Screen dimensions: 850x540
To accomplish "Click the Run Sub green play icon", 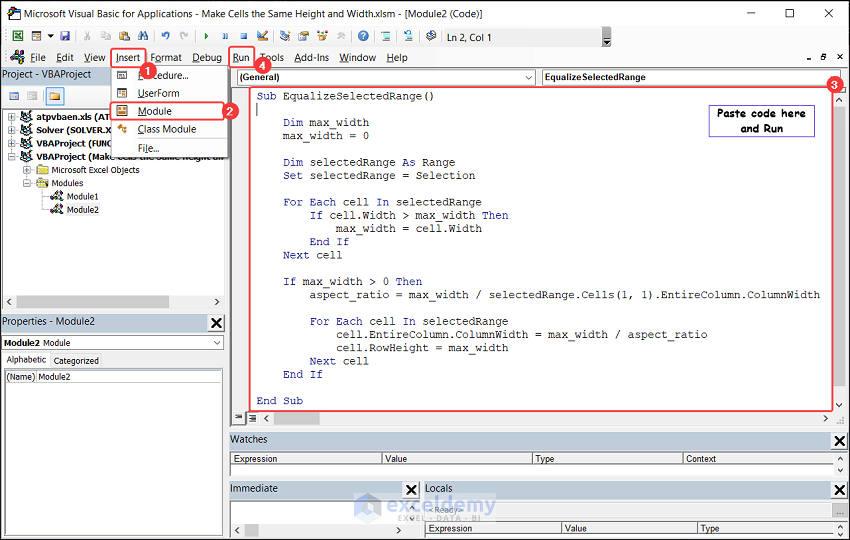I will click(x=207, y=37).
